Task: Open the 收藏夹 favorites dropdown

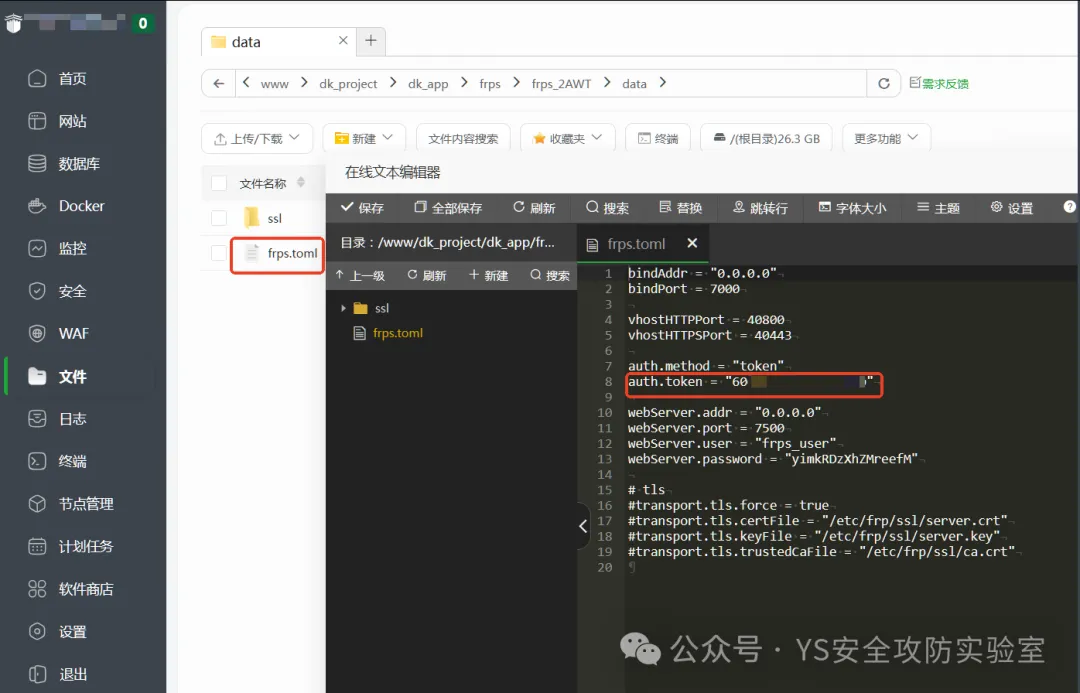Action: [x=568, y=138]
